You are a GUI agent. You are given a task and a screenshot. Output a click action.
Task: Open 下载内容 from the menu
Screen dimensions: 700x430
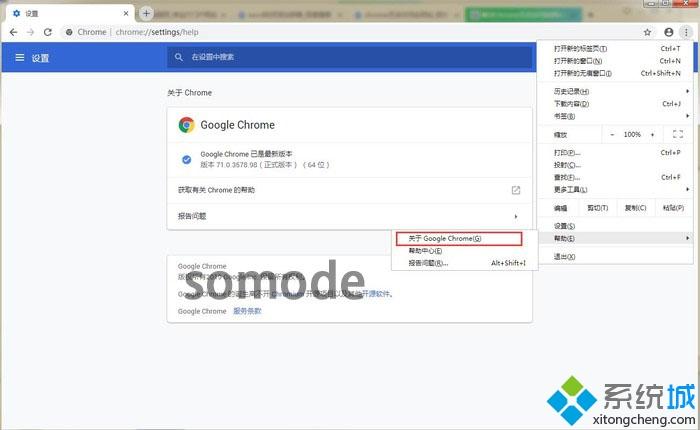616,104
